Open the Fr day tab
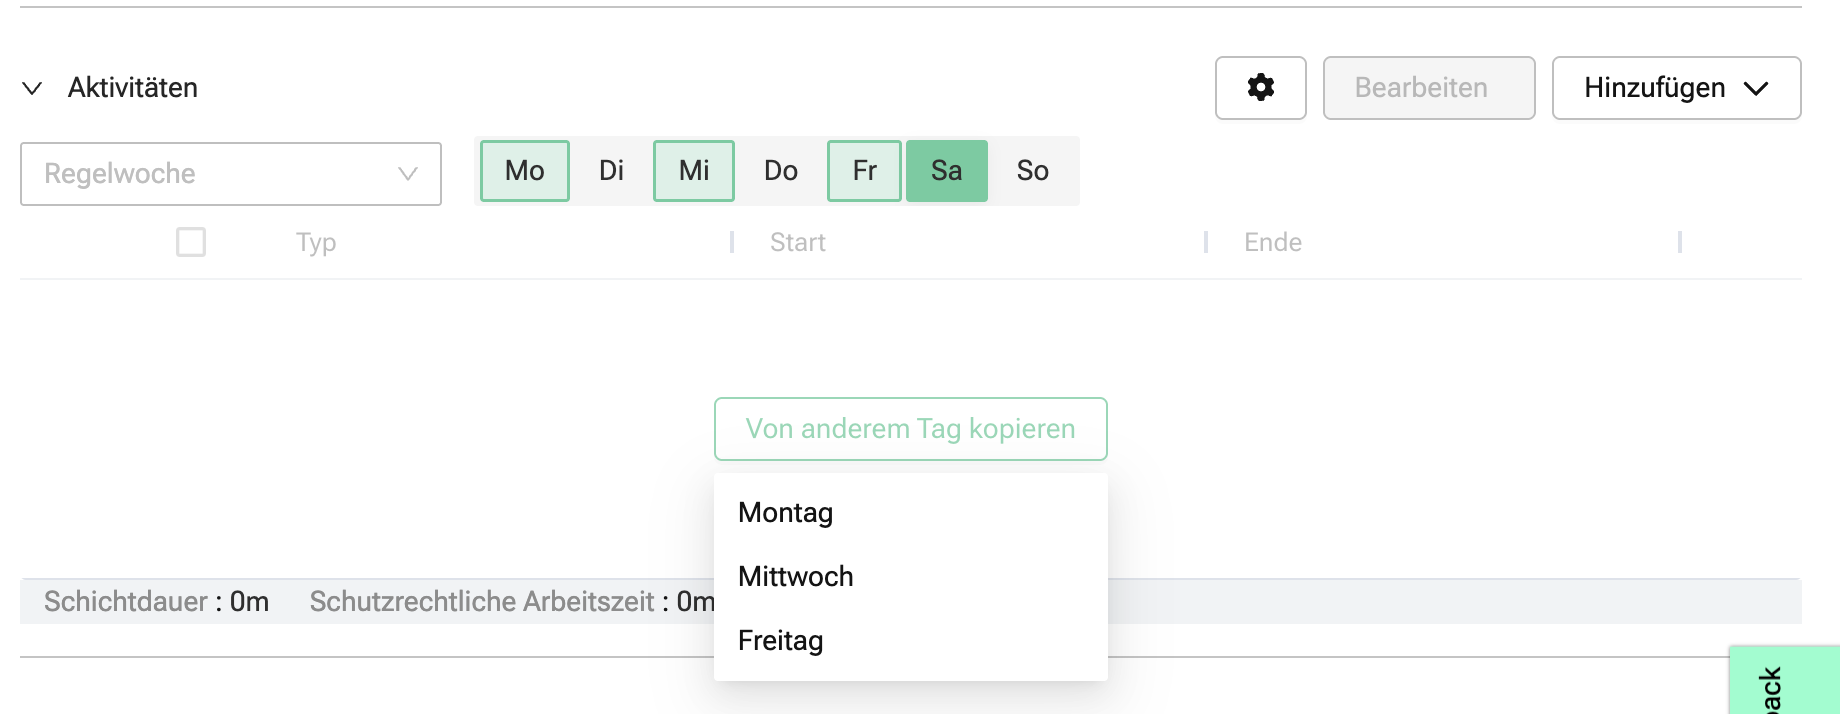Screen dimensions: 1840x714 click(x=864, y=171)
